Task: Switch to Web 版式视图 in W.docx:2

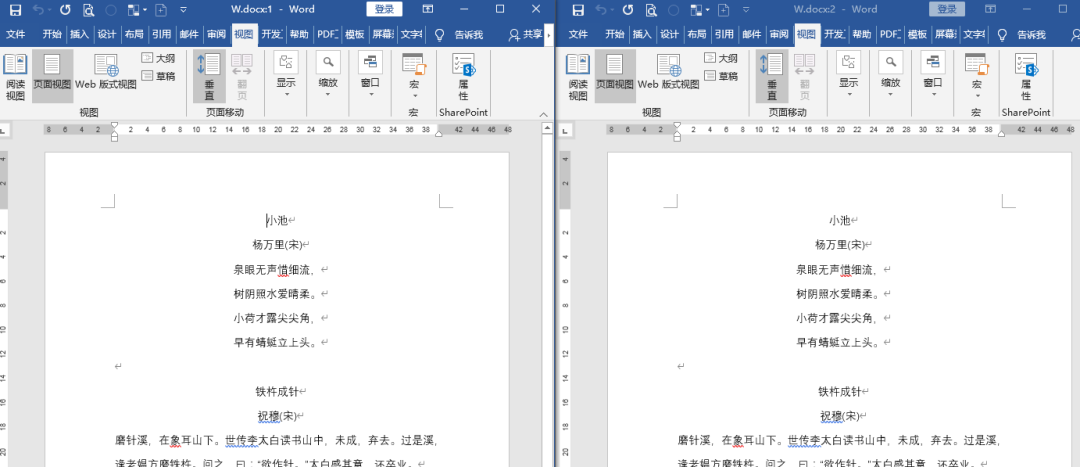Action: [669, 72]
